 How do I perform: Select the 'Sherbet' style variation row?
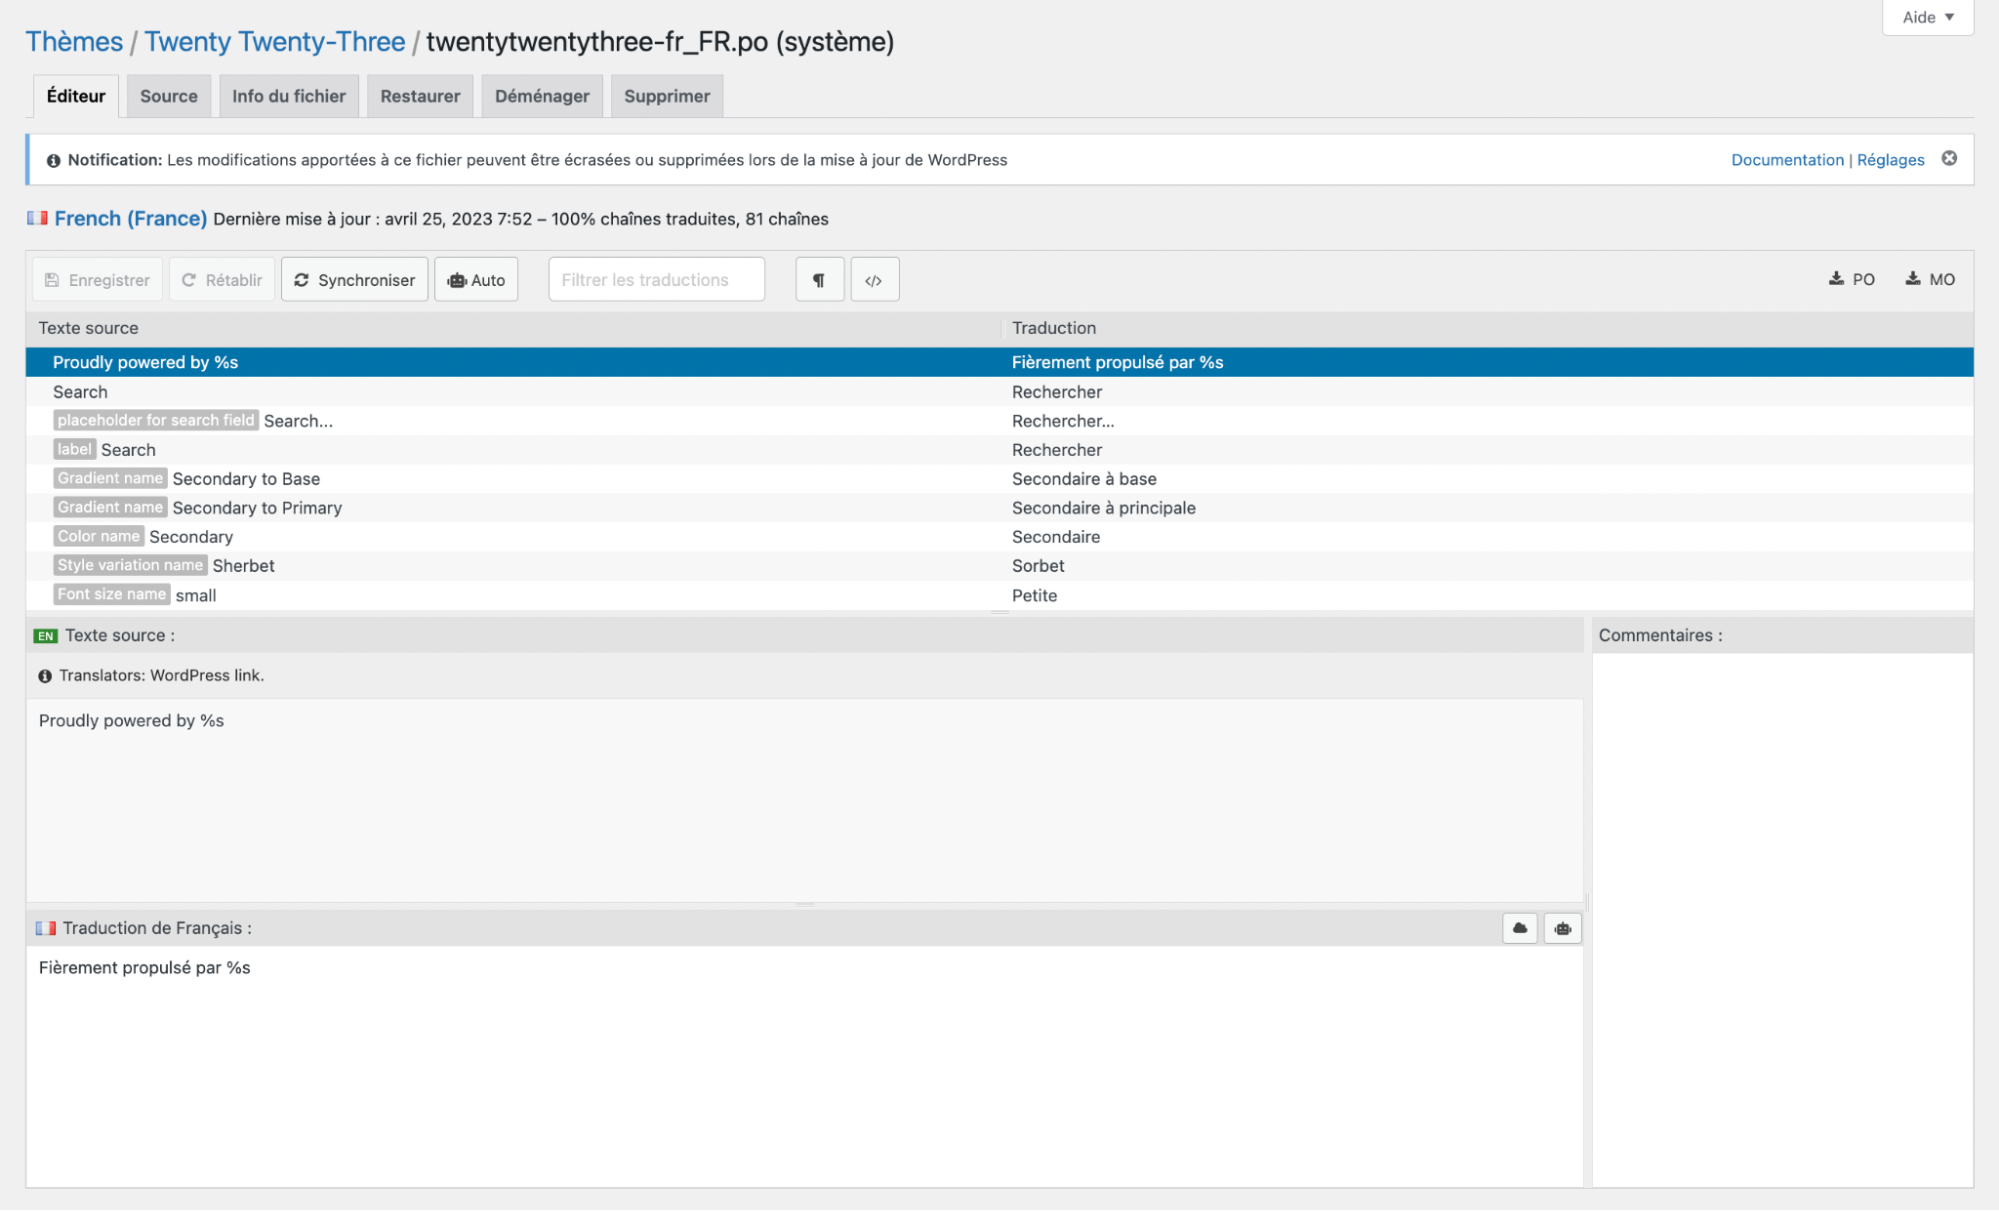click(x=1000, y=566)
